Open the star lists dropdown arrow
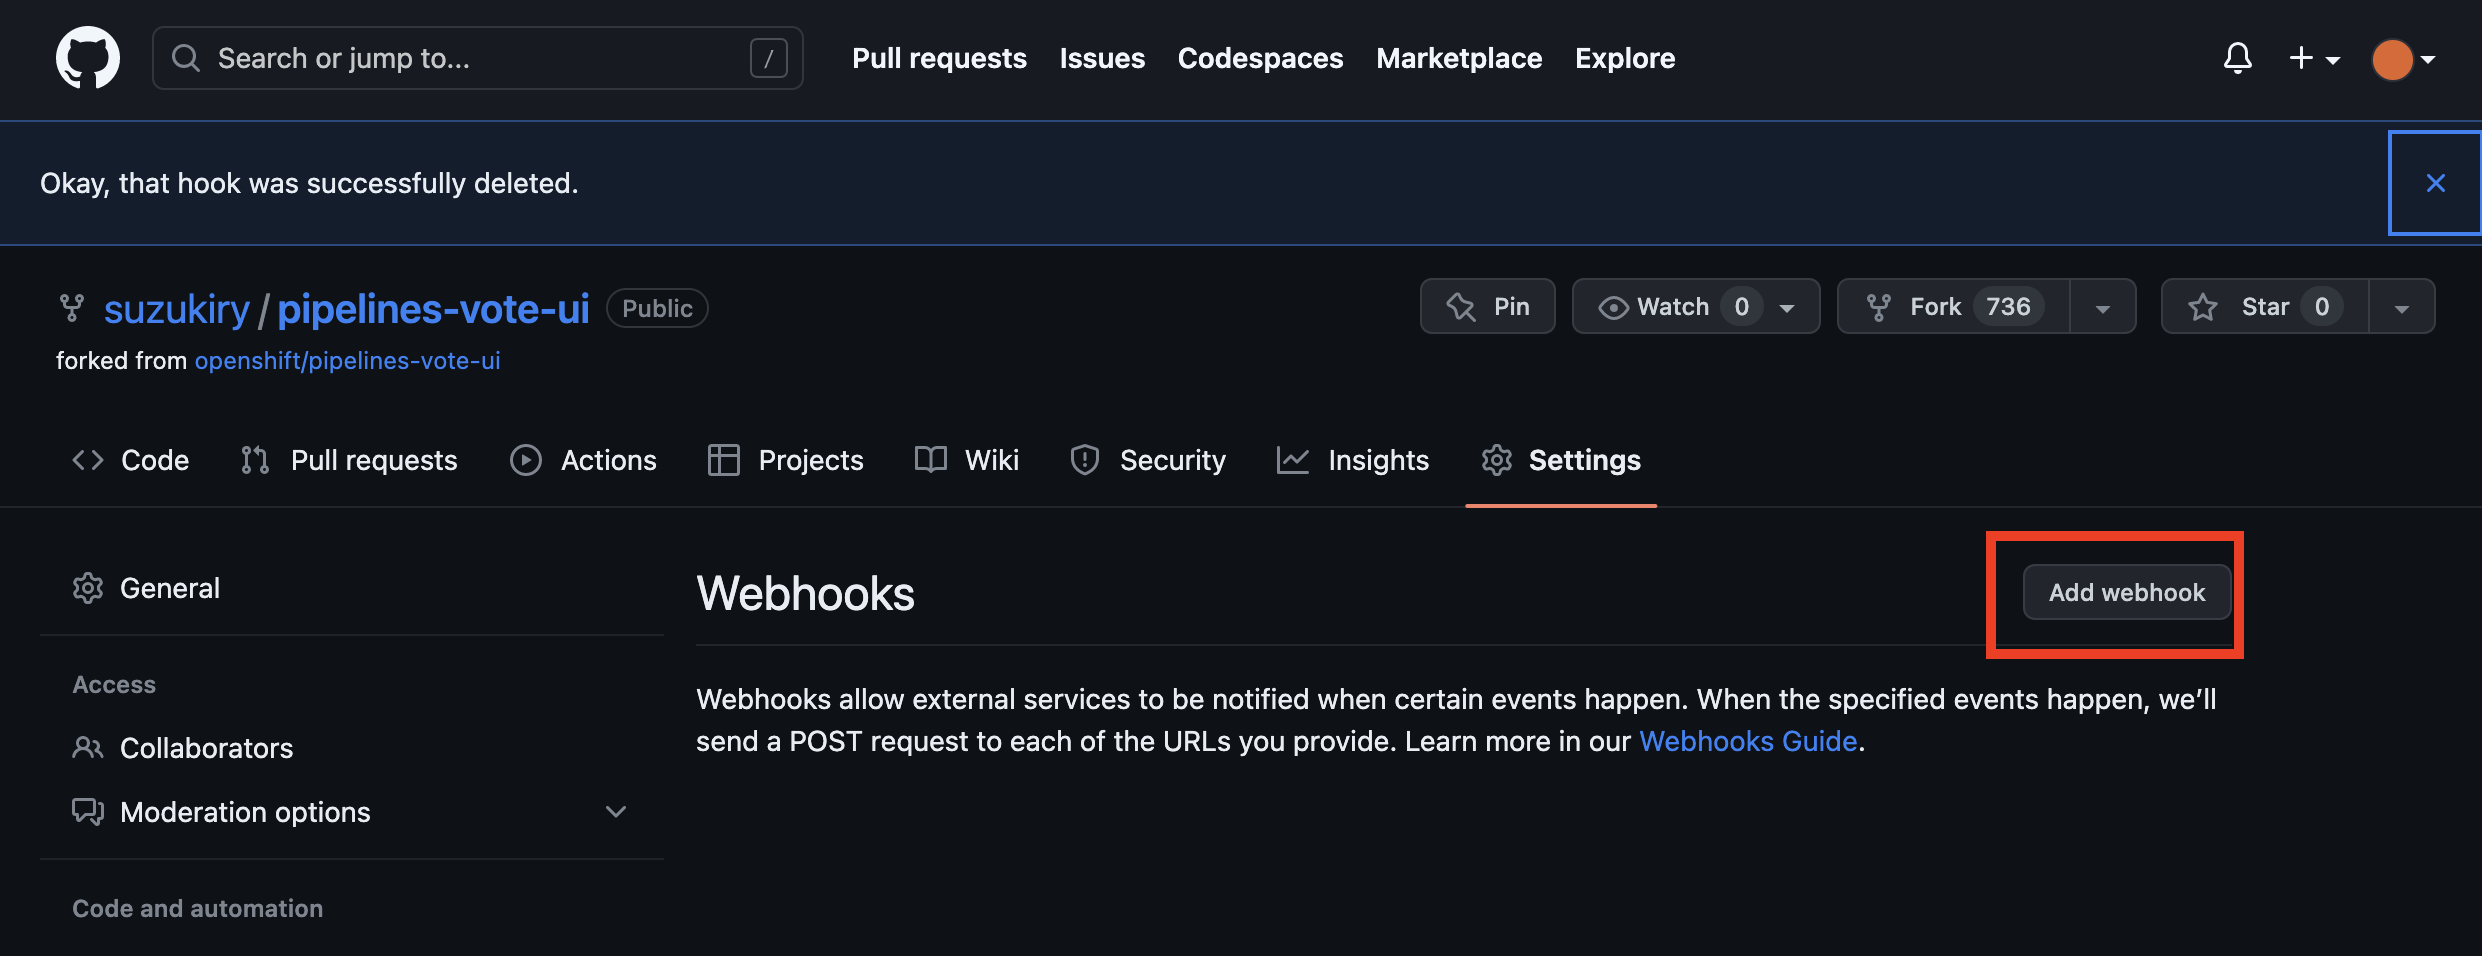 [x=2402, y=306]
